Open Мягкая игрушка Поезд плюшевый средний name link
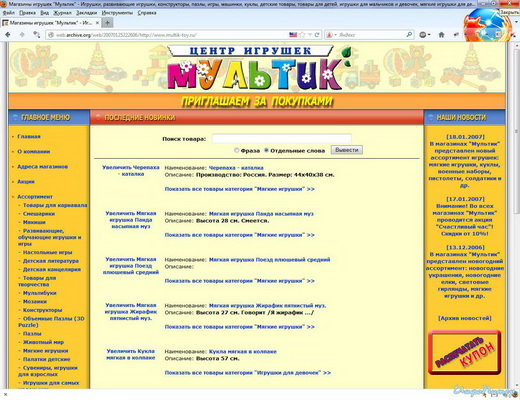This screenshot has width=520, height=400. pos(269,259)
